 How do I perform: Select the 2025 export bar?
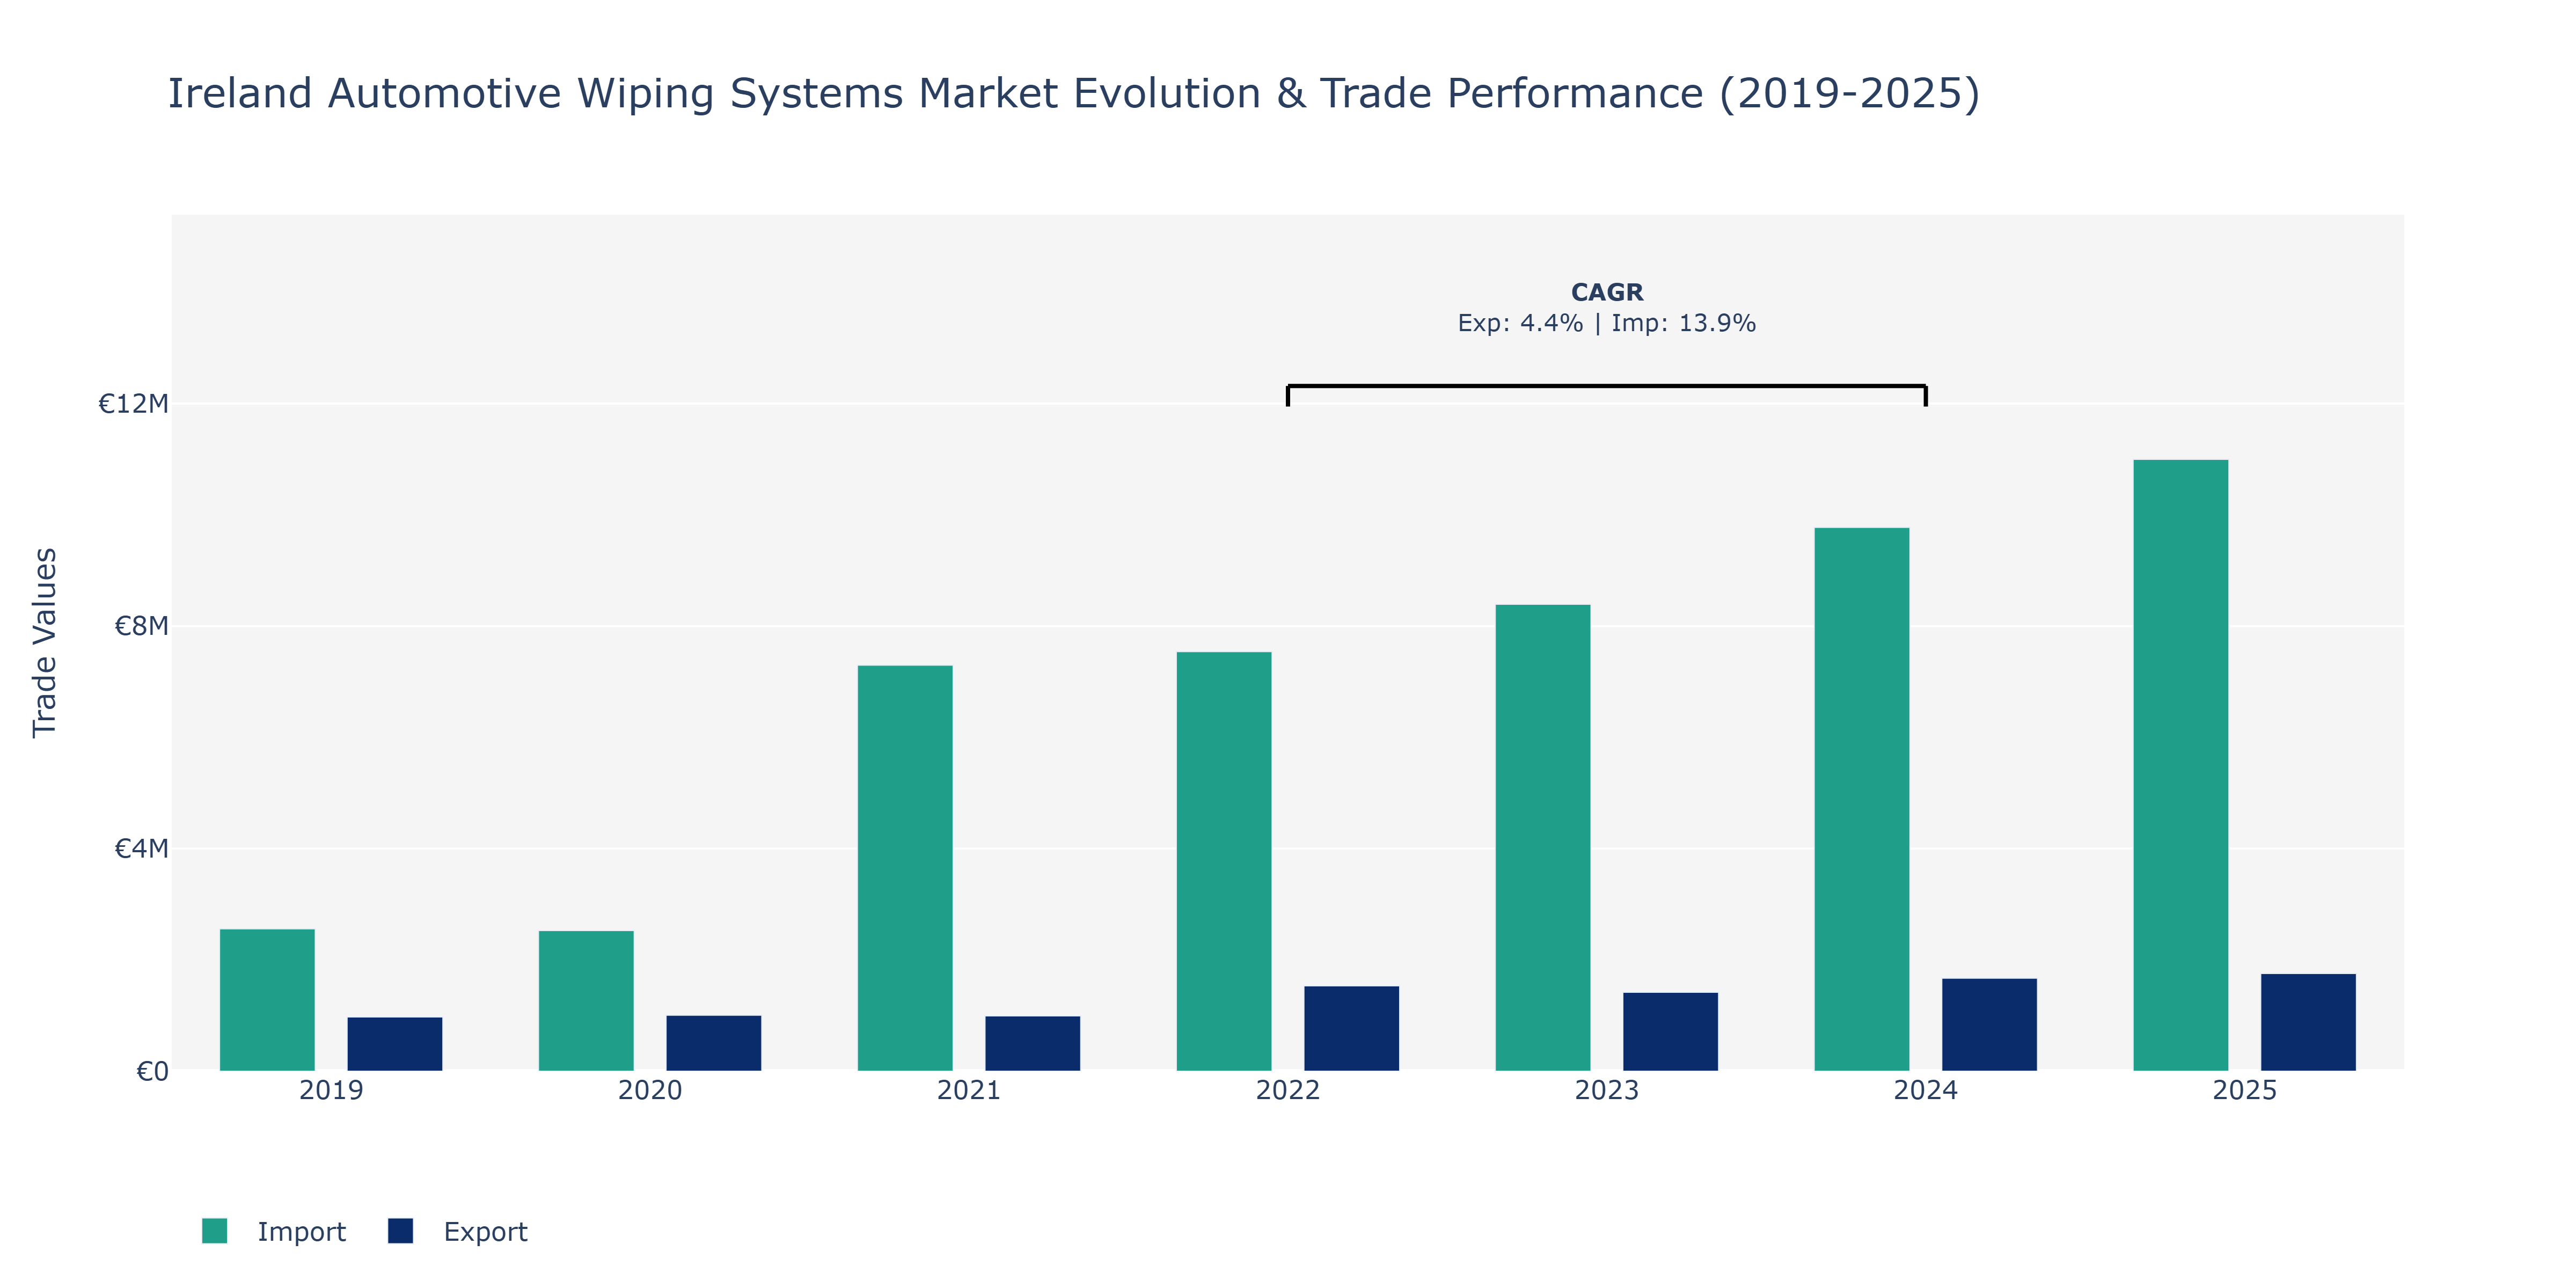[2309, 1022]
